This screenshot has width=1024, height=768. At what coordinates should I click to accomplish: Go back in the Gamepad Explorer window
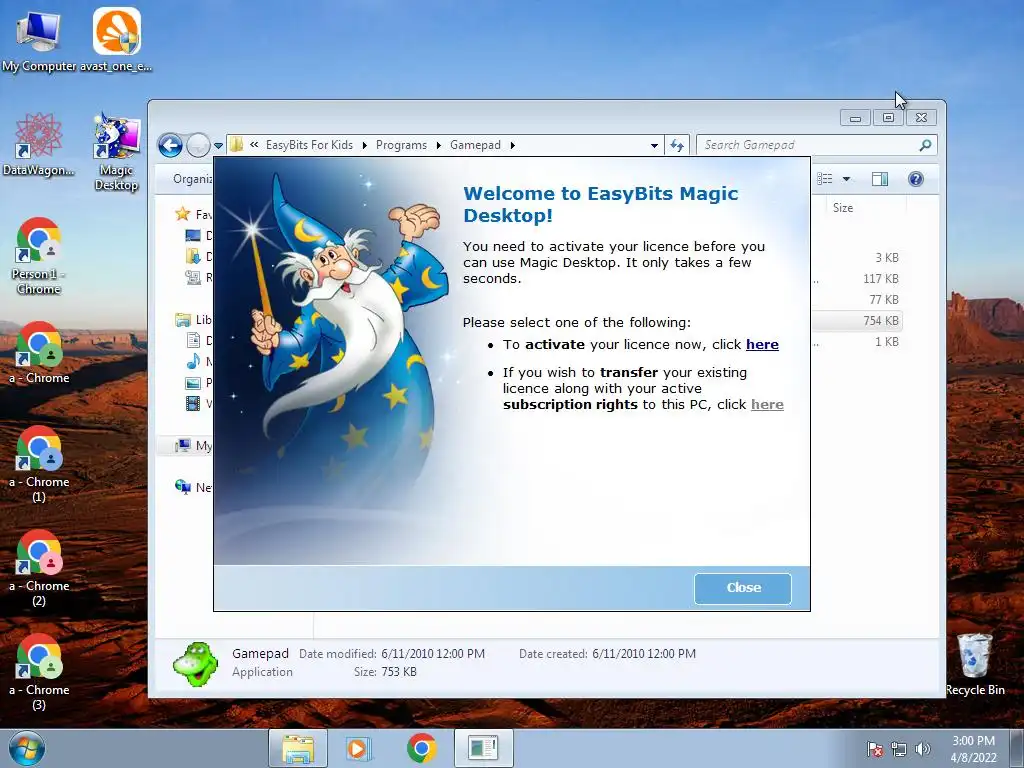(170, 145)
